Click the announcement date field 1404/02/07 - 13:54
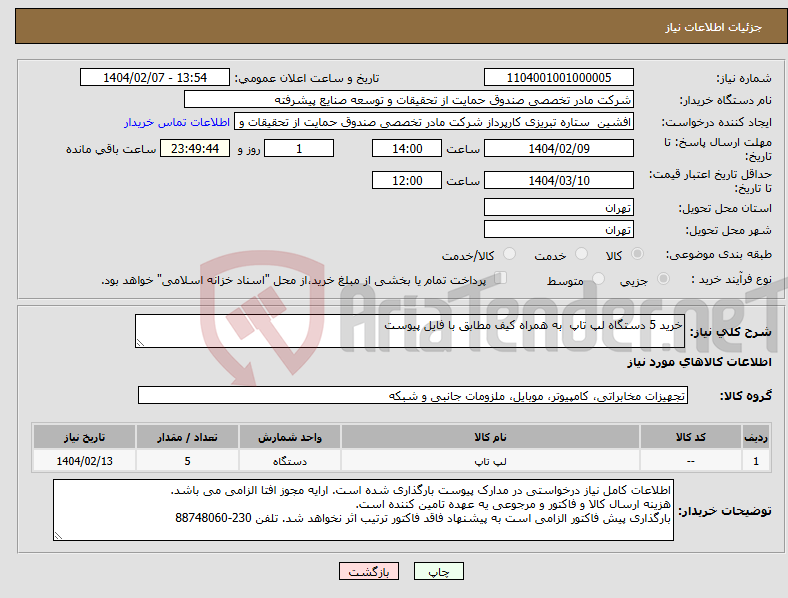Image resolution: width=788 pixels, height=598 pixels. pos(155,78)
